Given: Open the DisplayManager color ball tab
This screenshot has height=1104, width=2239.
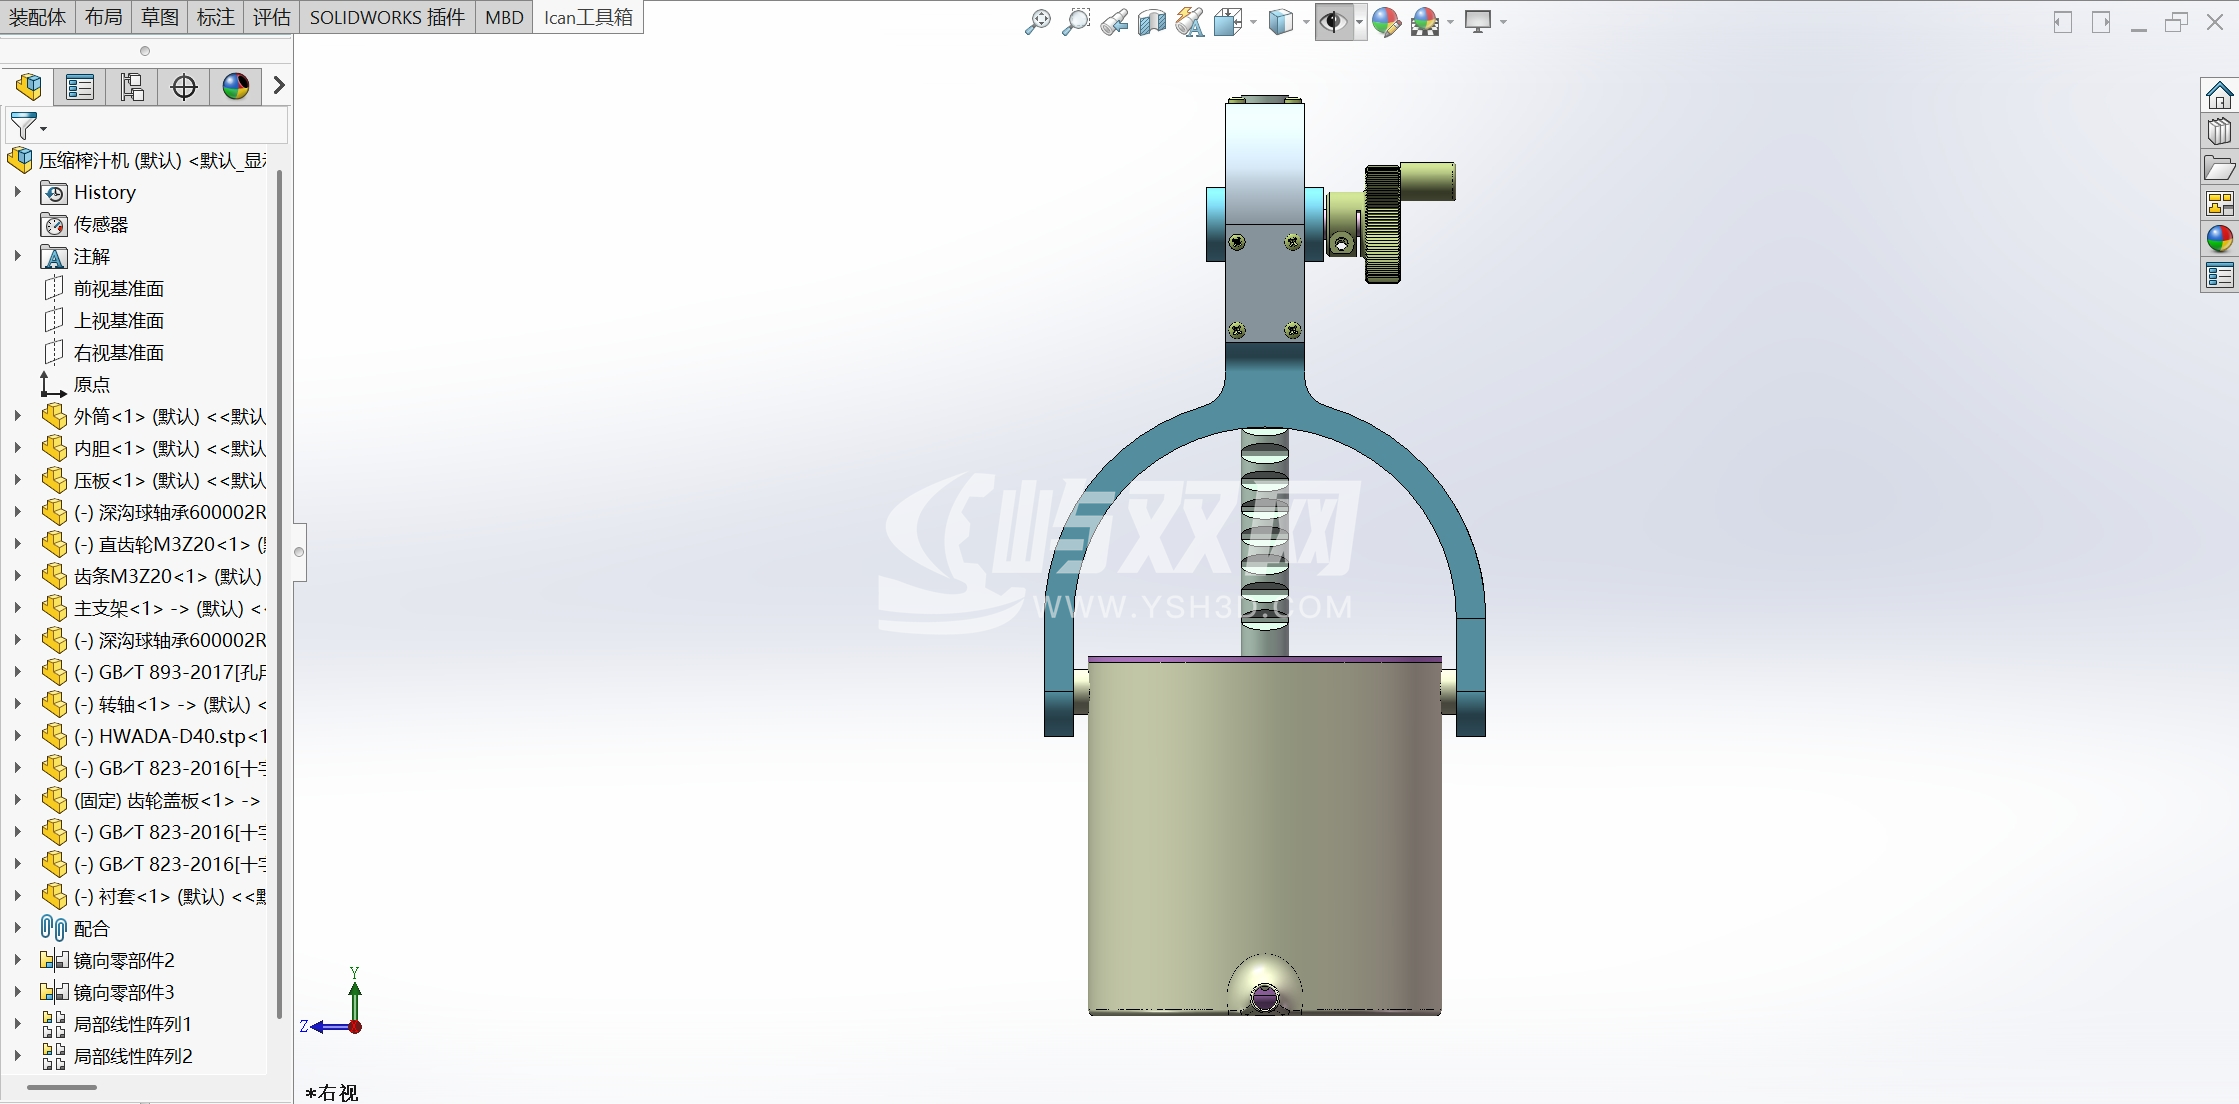Looking at the screenshot, I should pyautogui.click(x=236, y=87).
